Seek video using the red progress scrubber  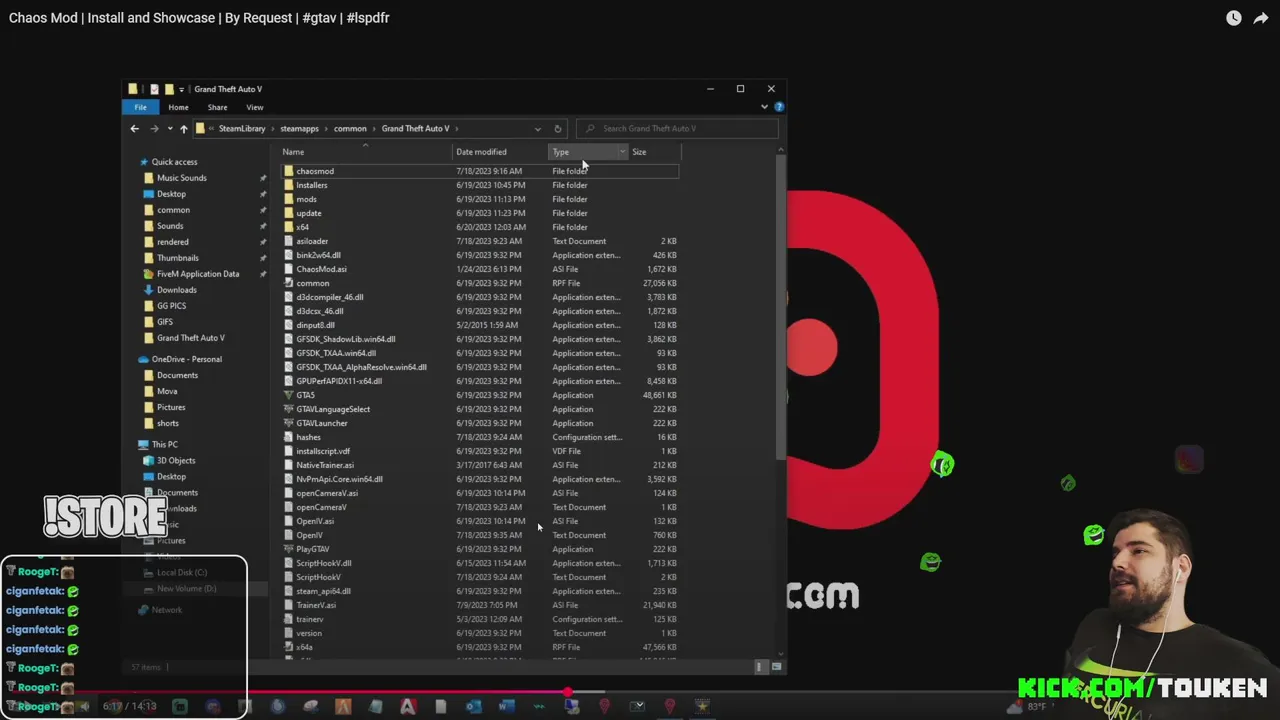(567, 692)
